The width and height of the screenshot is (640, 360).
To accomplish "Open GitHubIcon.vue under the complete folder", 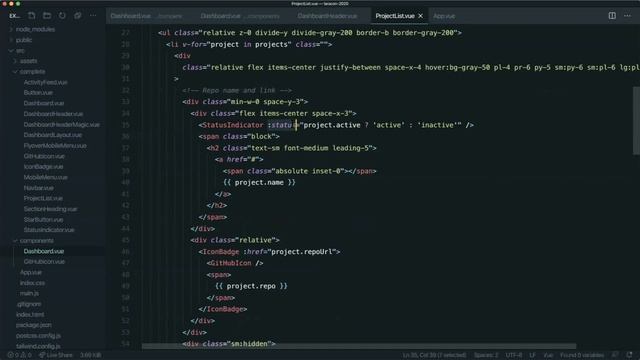I will [x=44, y=156].
